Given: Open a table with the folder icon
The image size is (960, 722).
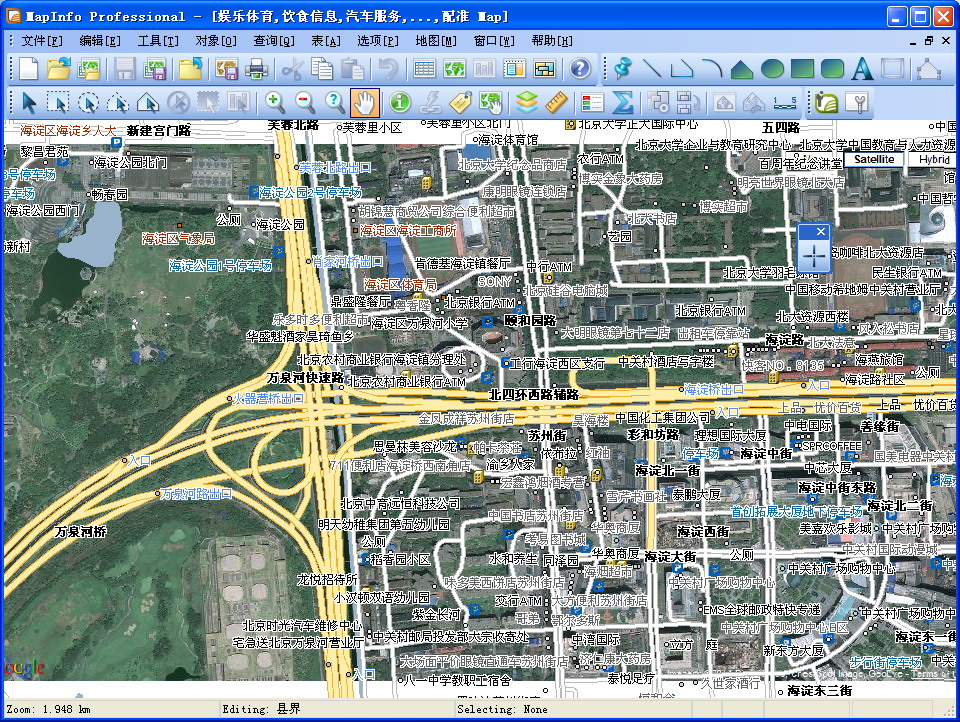Looking at the screenshot, I should [x=59, y=68].
